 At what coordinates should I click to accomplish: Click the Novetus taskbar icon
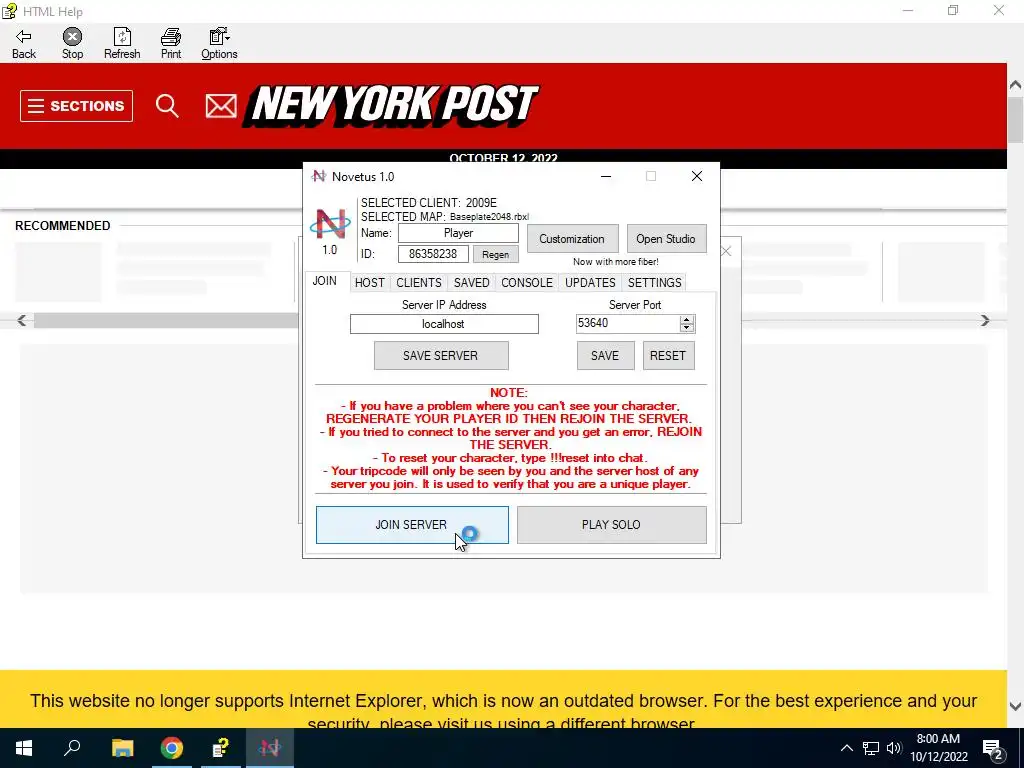coord(270,748)
